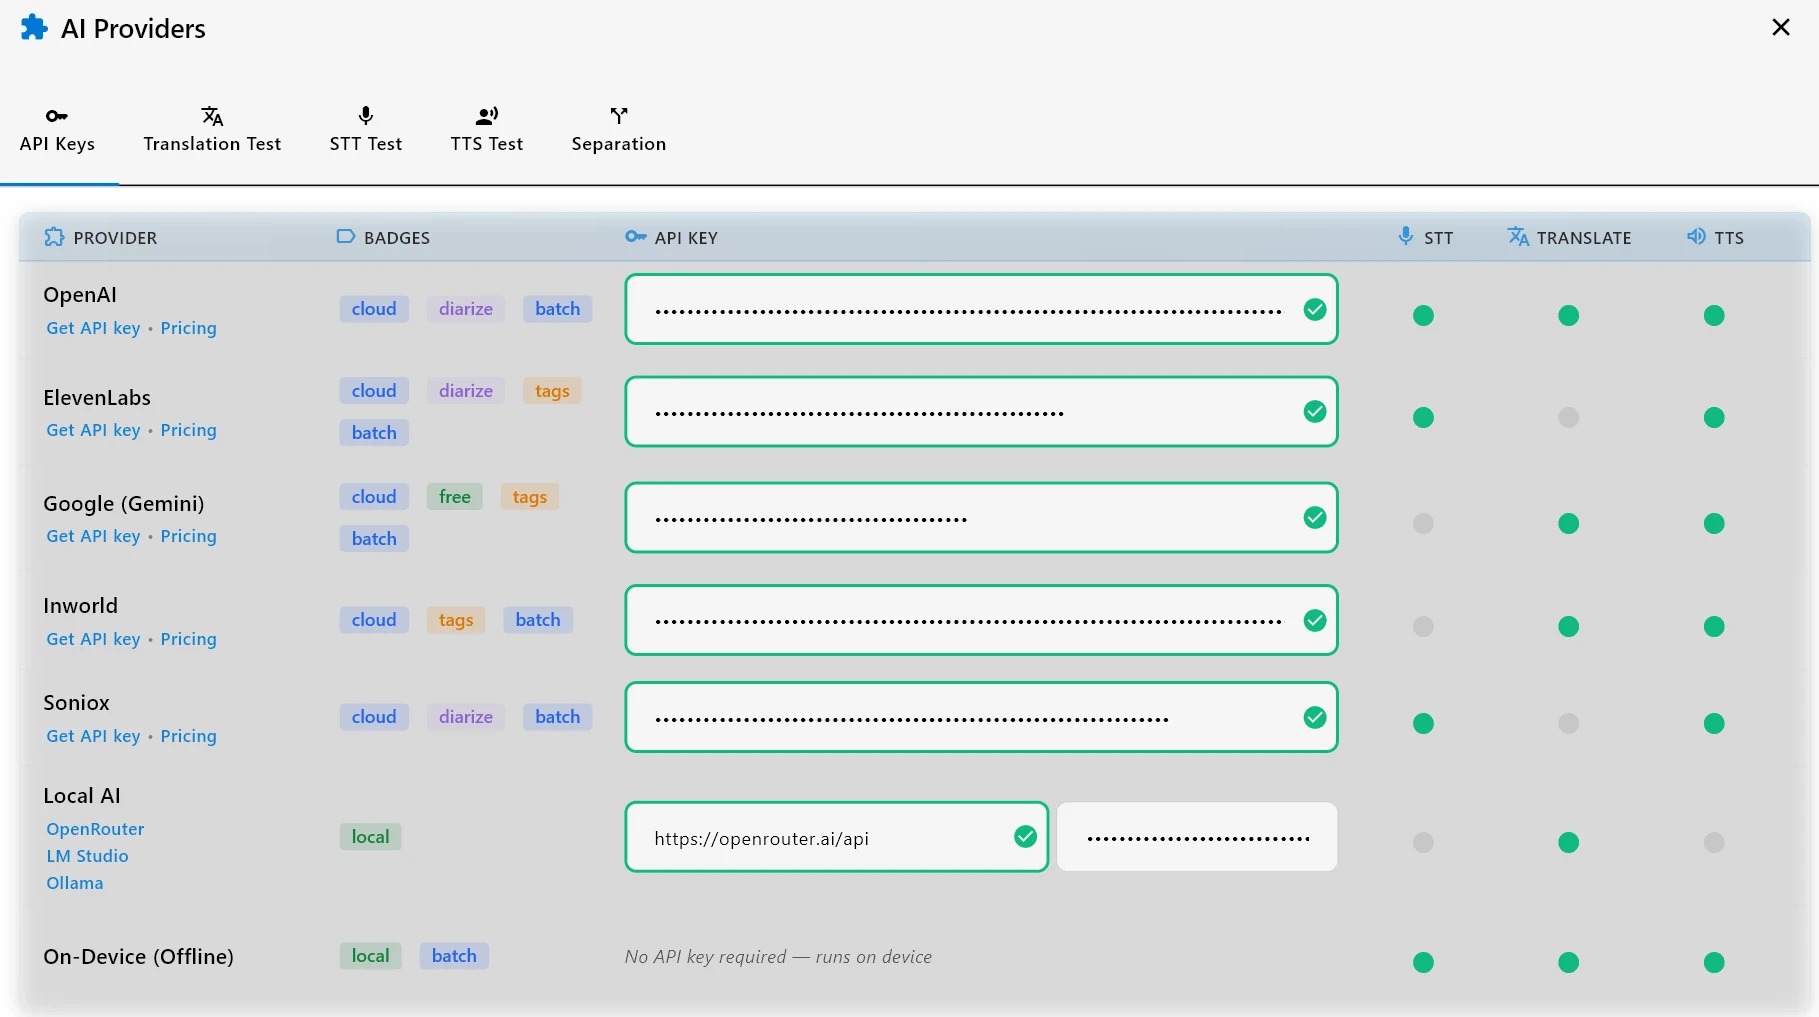This screenshot has width=1819, height=1017.
Task: Click the Local AI local badge
Action: click(x=370, y=837)
